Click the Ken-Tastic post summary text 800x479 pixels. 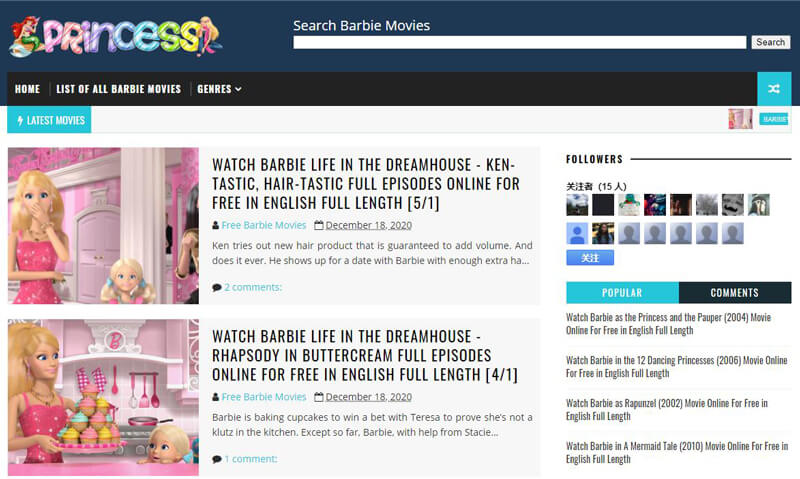[x=372, y=253]
